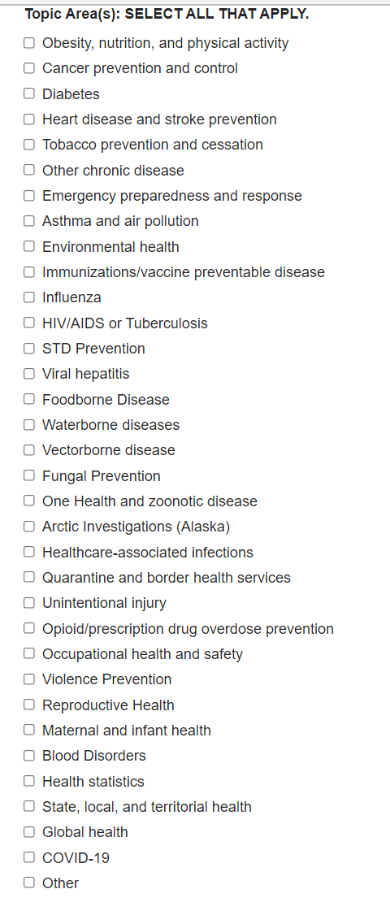The height and width of the screenshot is (902, 390).
Task: Select the Viral hepatitis checkbox
Action: [29, 374]
